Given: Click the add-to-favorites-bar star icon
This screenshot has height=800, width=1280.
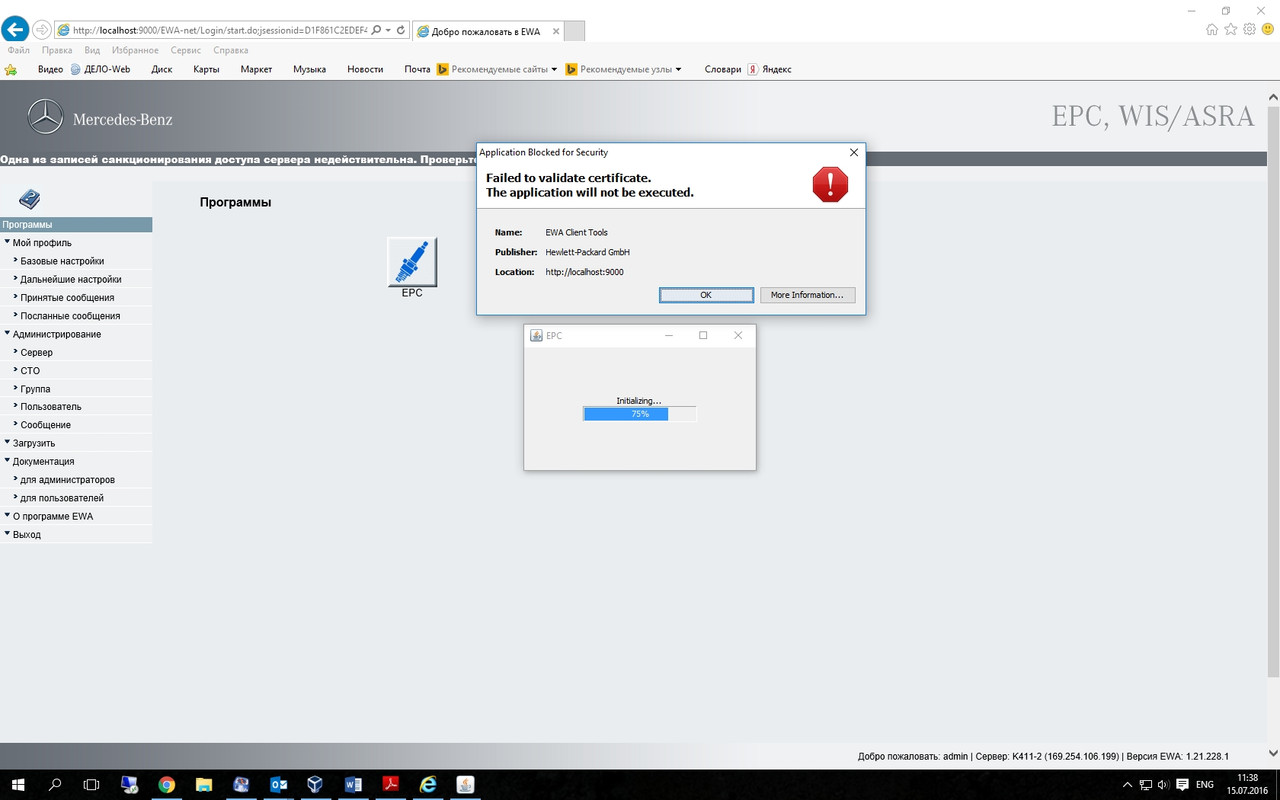Looking at the screenshot, I should coord(11,70).
